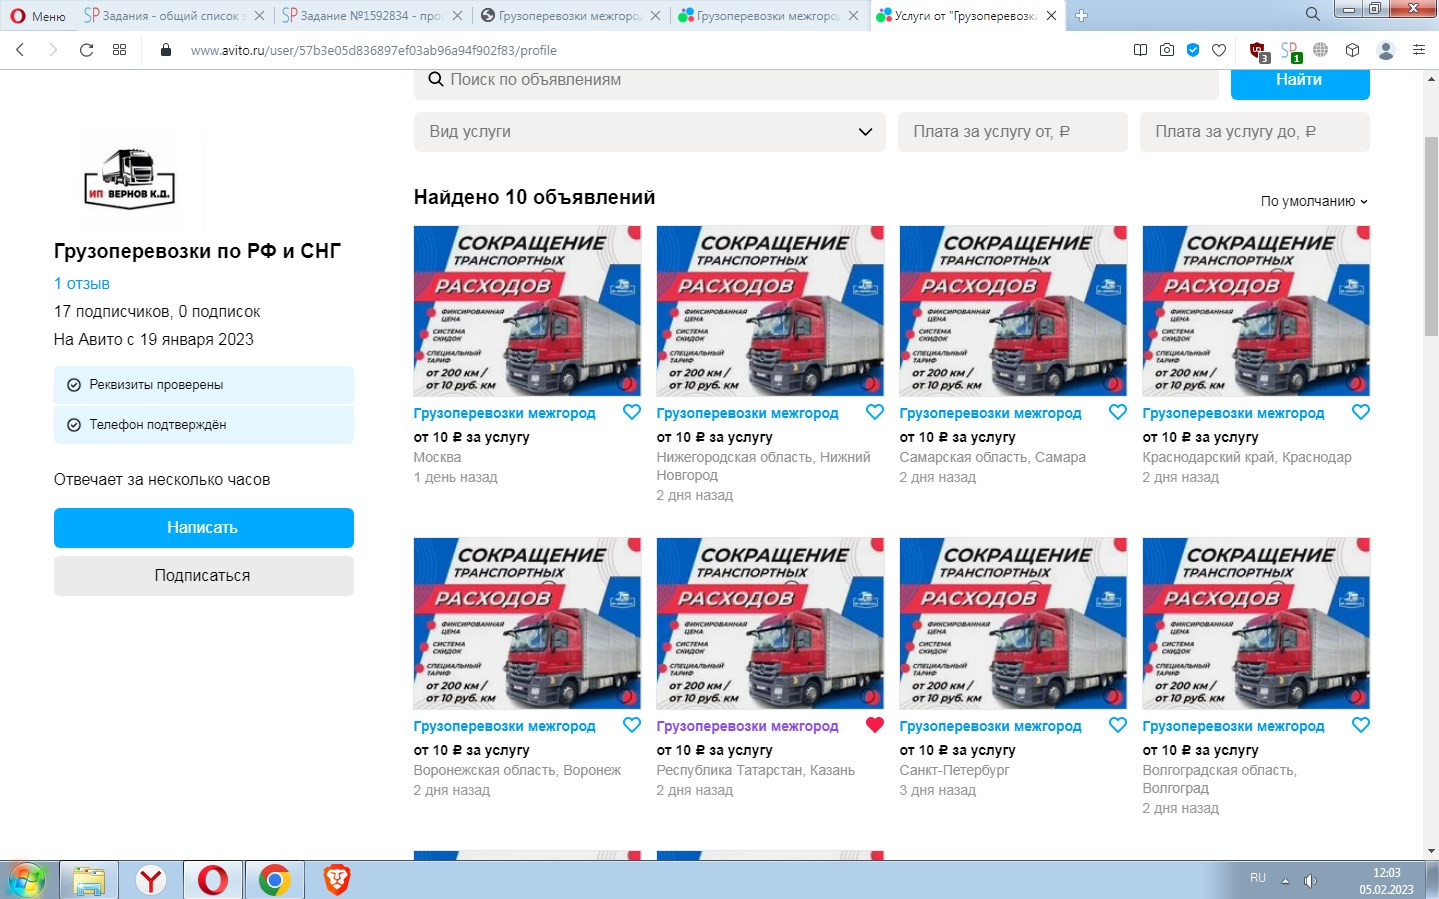Launch Yandex Browser from taskbar

pos(151,880)
